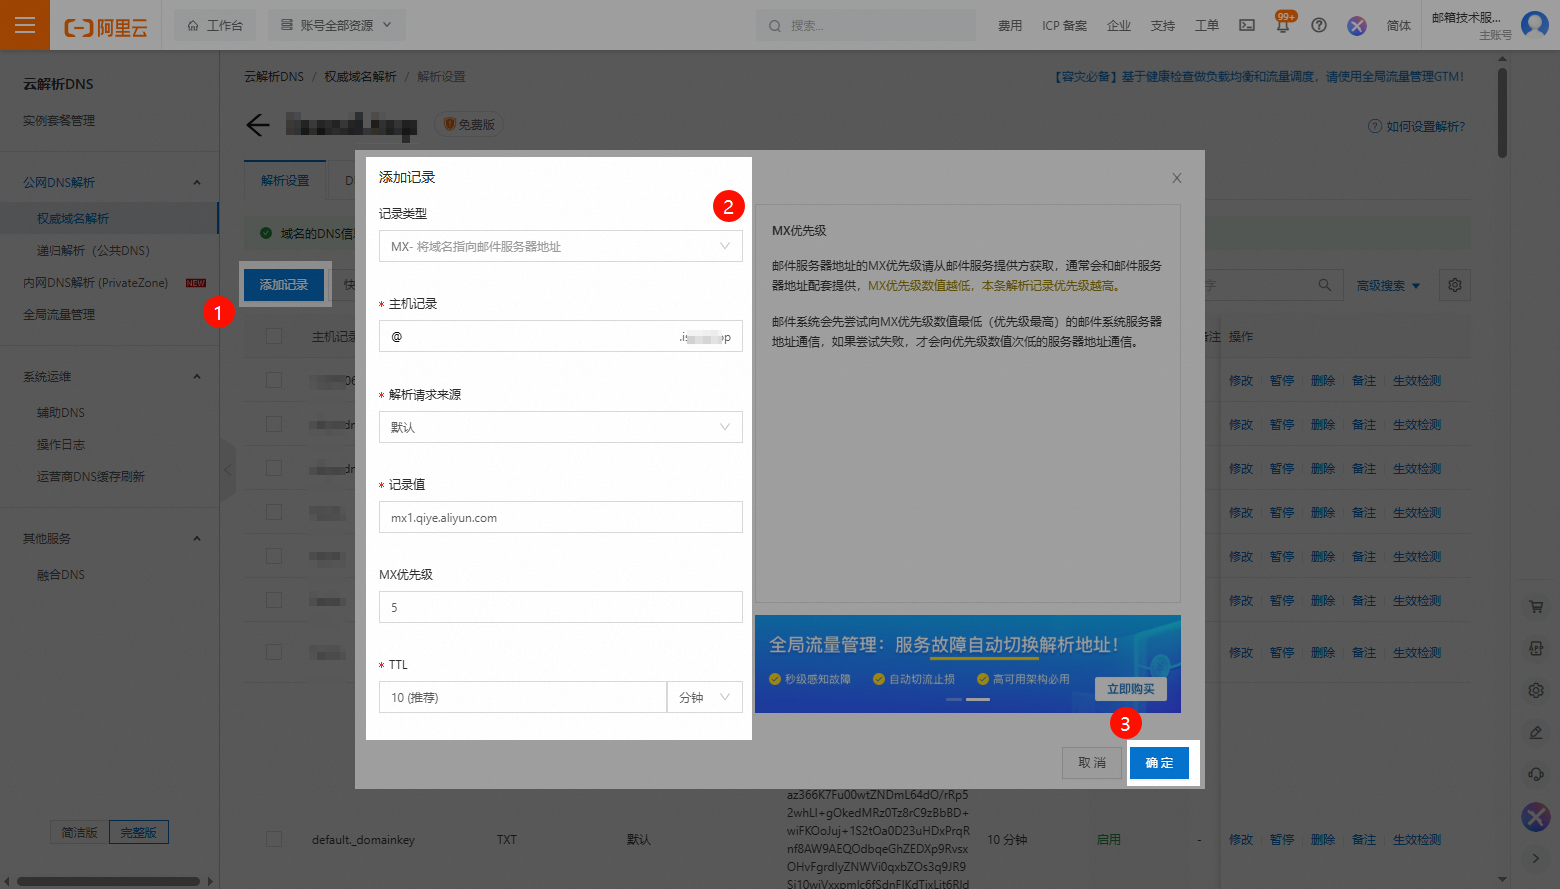Screen dimensions: 1560x889
Task: Open the CloudShell terminal icon in top bar
Action: pos(1246,25)
